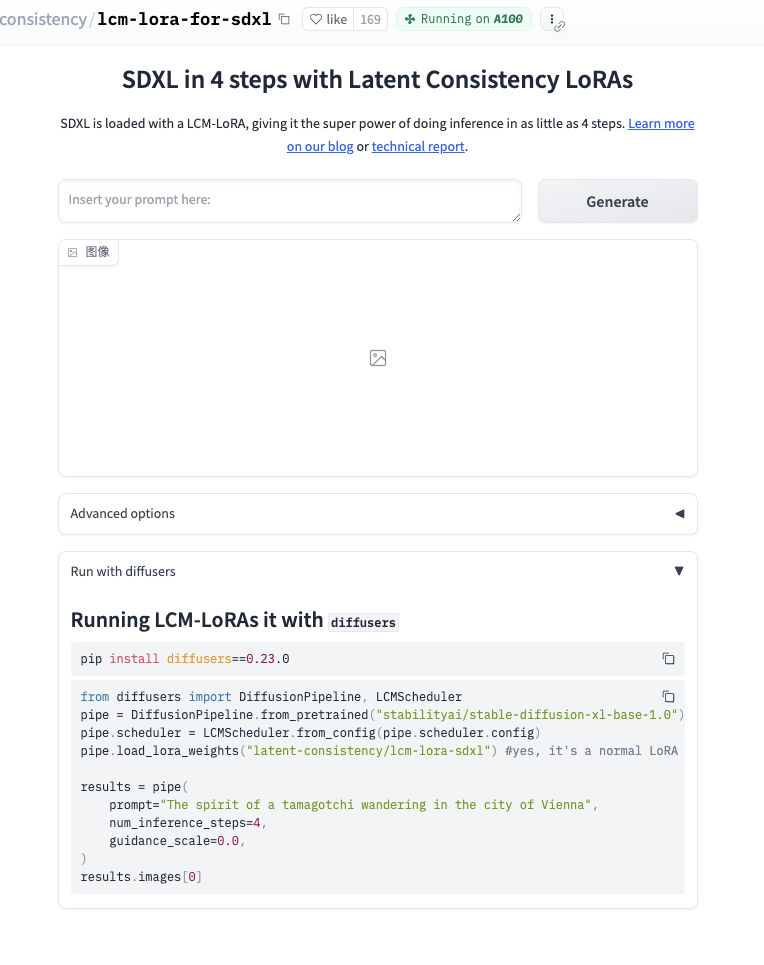Image resolution: width=764 pixels, height=965 pixels.
Task: Focus the 'Insert your prompt here' field
Action: (290, 201)
